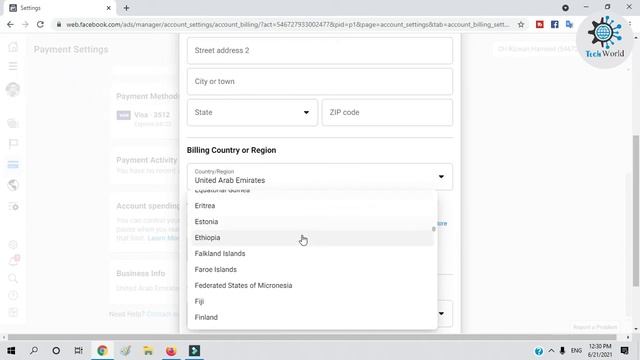
Task: Open Task View on taskbar
Action: pos(78,351)
